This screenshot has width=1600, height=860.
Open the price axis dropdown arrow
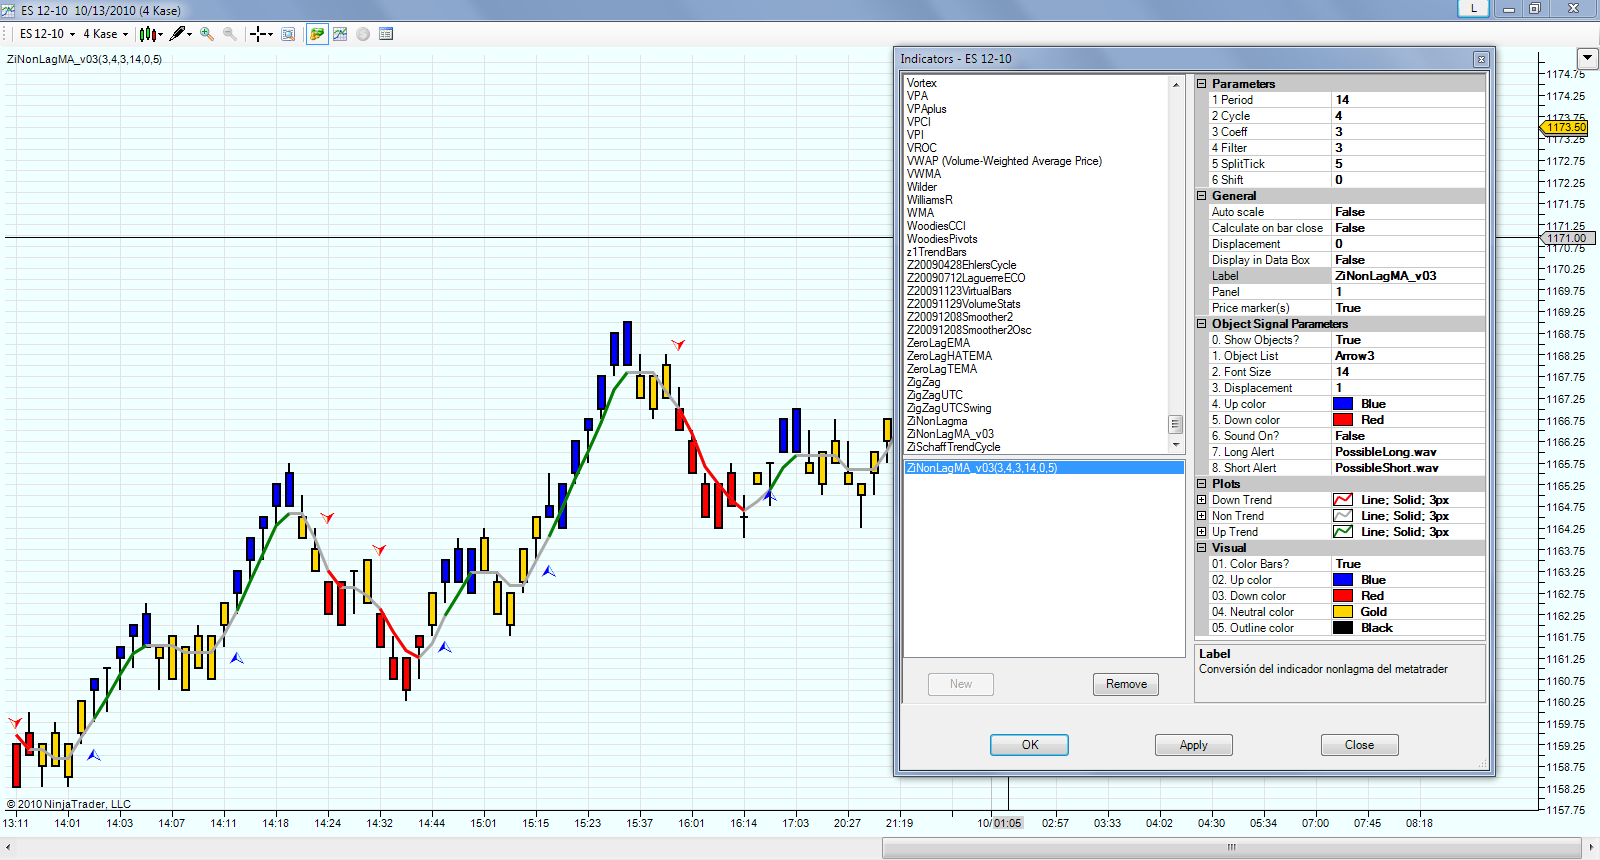pos(1587,58)
